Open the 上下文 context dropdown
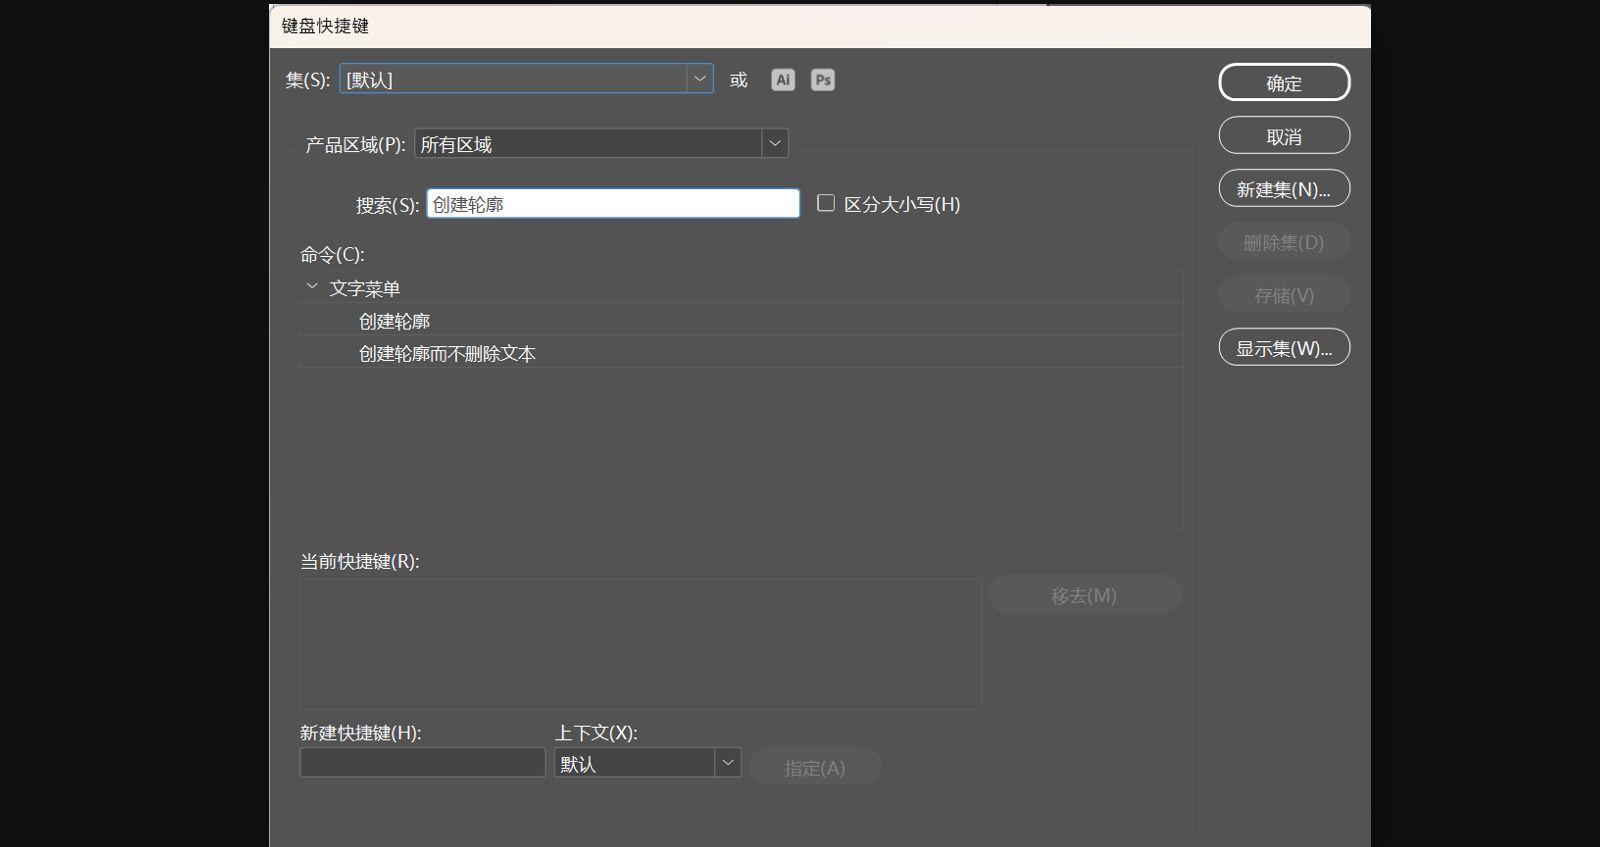1600x847 pixels. click(x=647, y=763)
